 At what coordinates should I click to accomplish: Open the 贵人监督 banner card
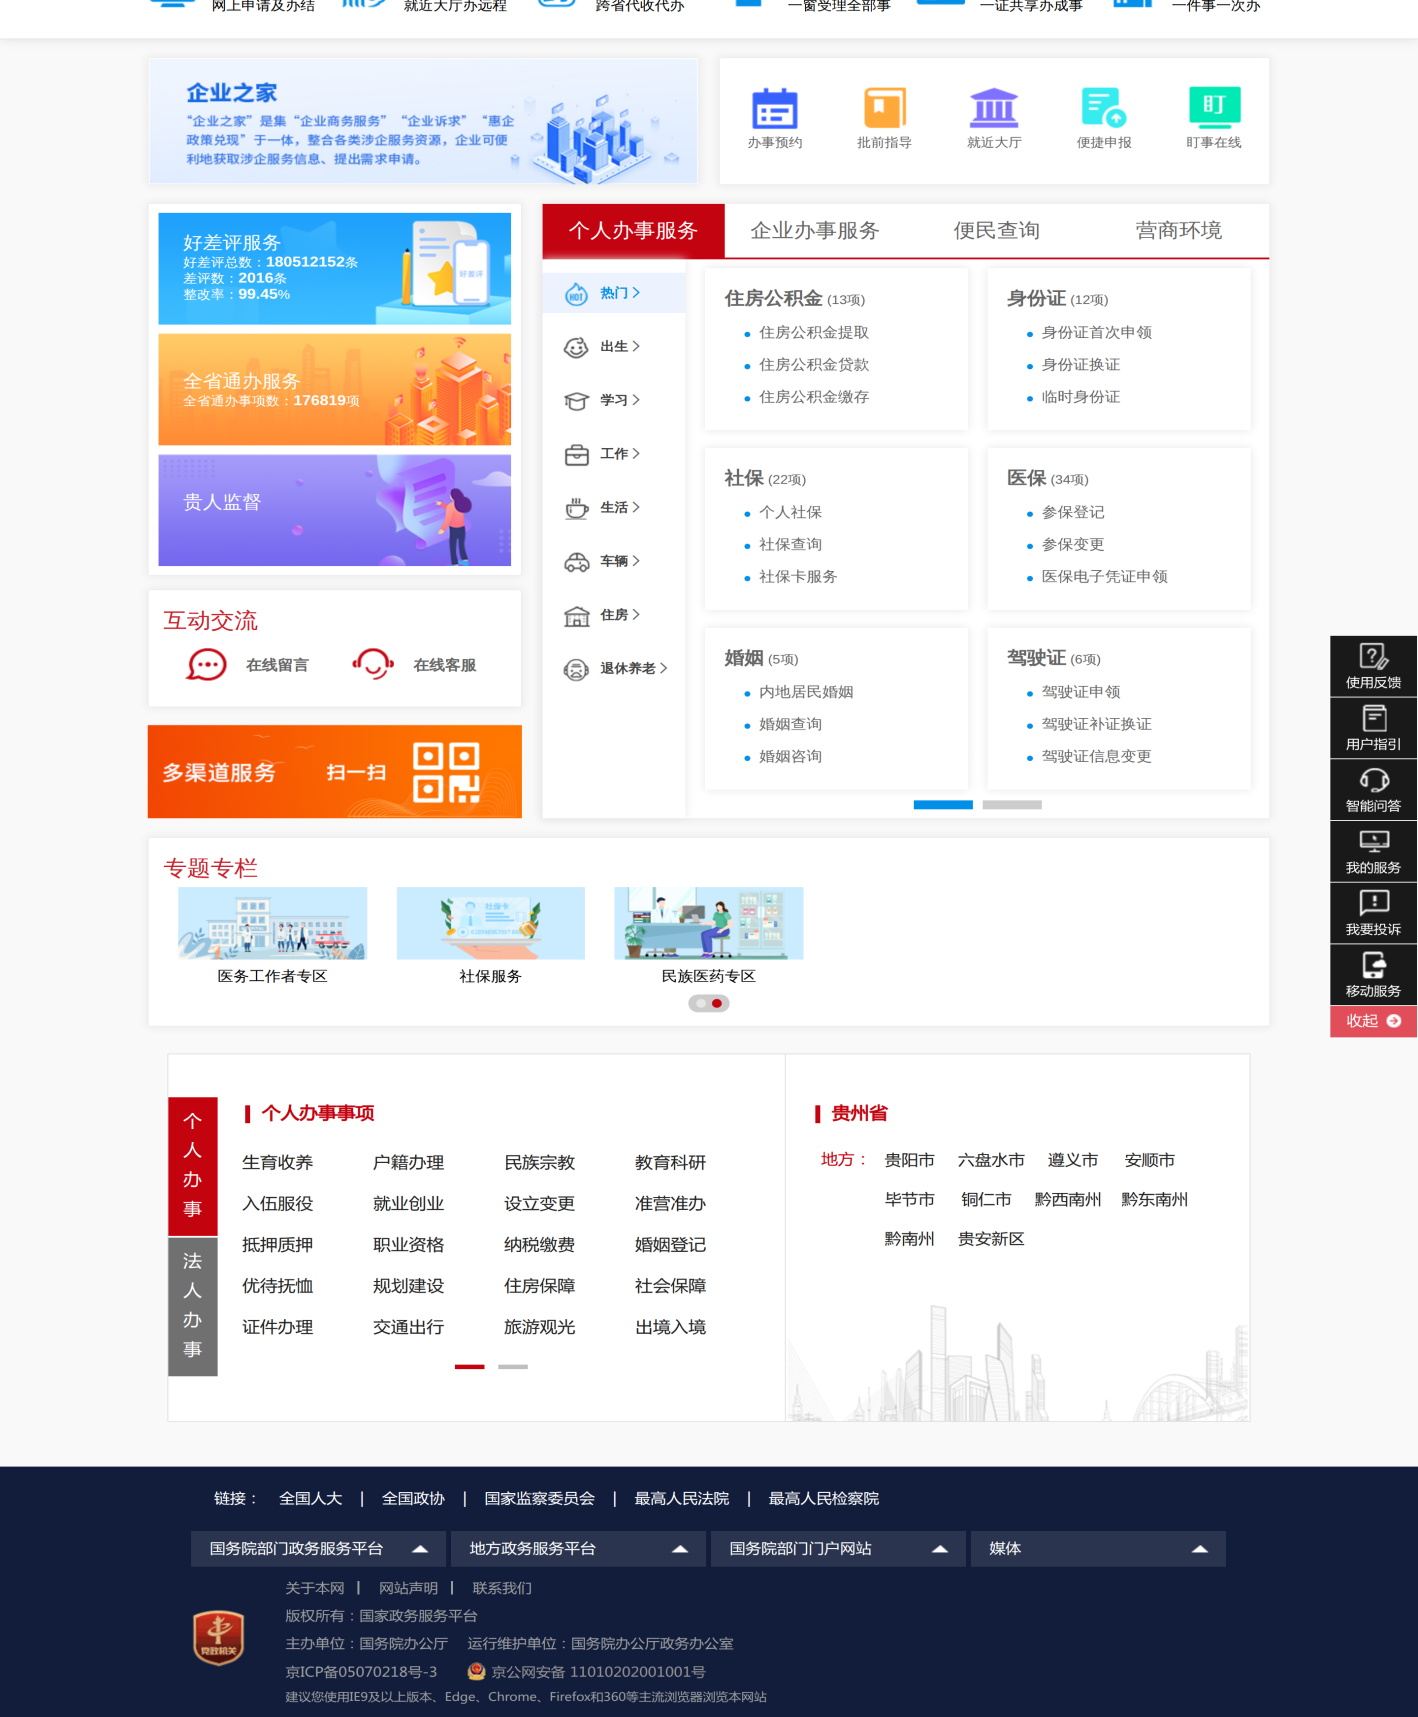tap(334, 511)
